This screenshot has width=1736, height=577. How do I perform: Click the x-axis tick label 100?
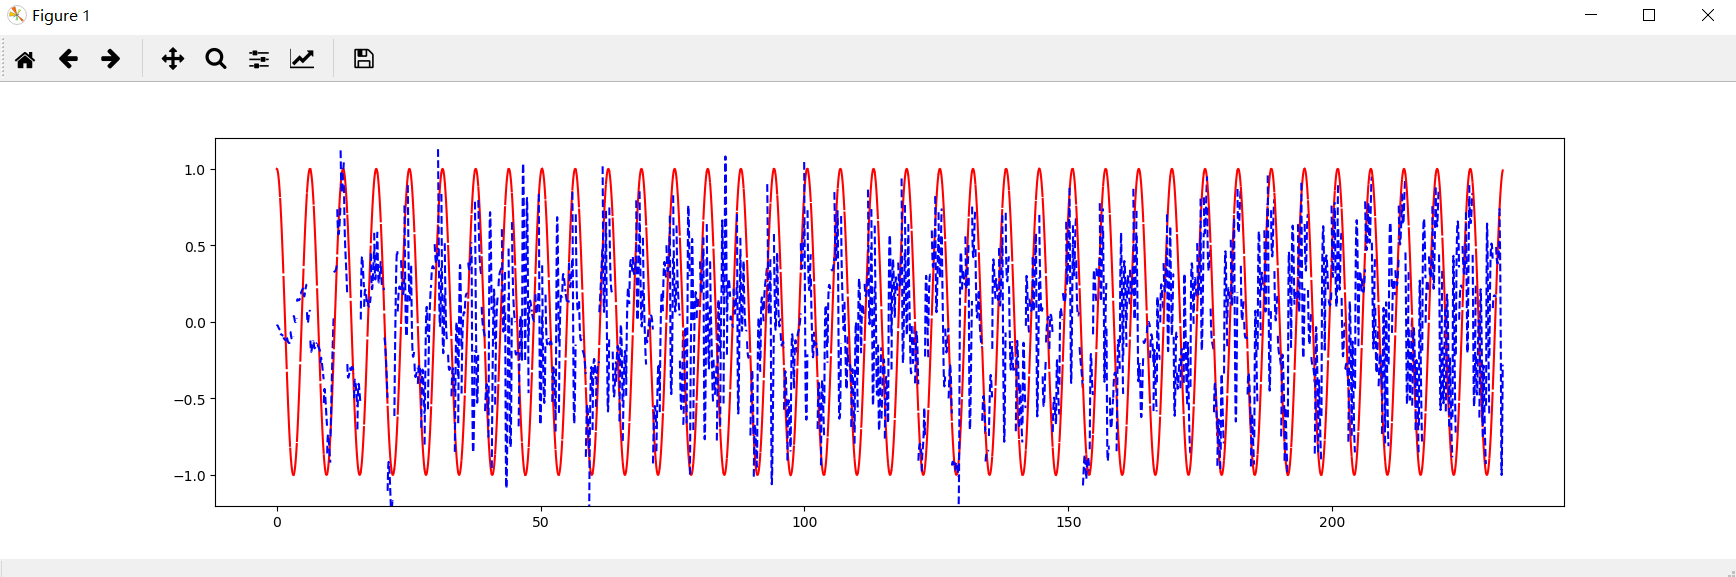tap(804, 522)
